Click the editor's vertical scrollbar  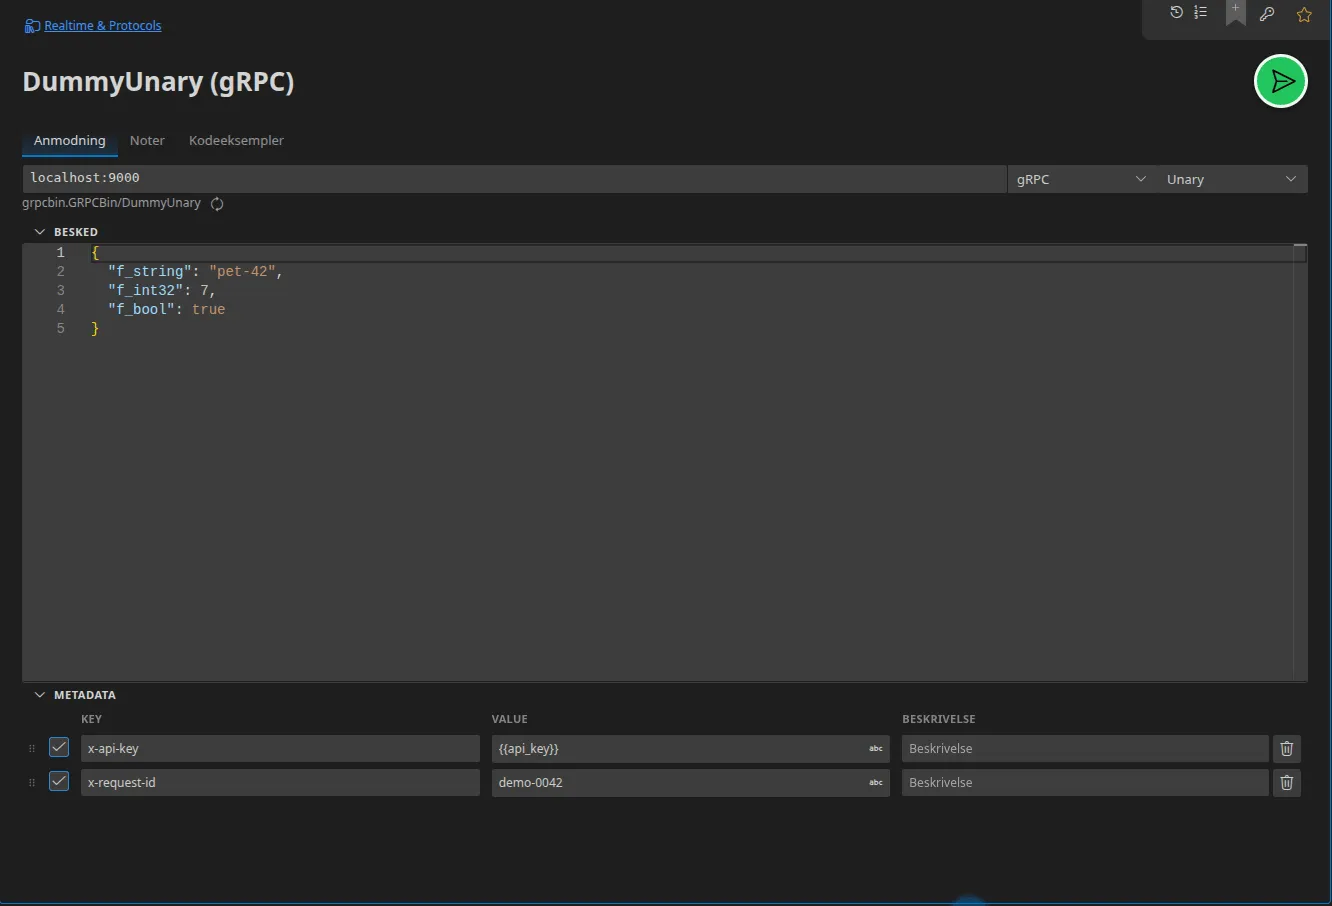(x=1300, y=462)
